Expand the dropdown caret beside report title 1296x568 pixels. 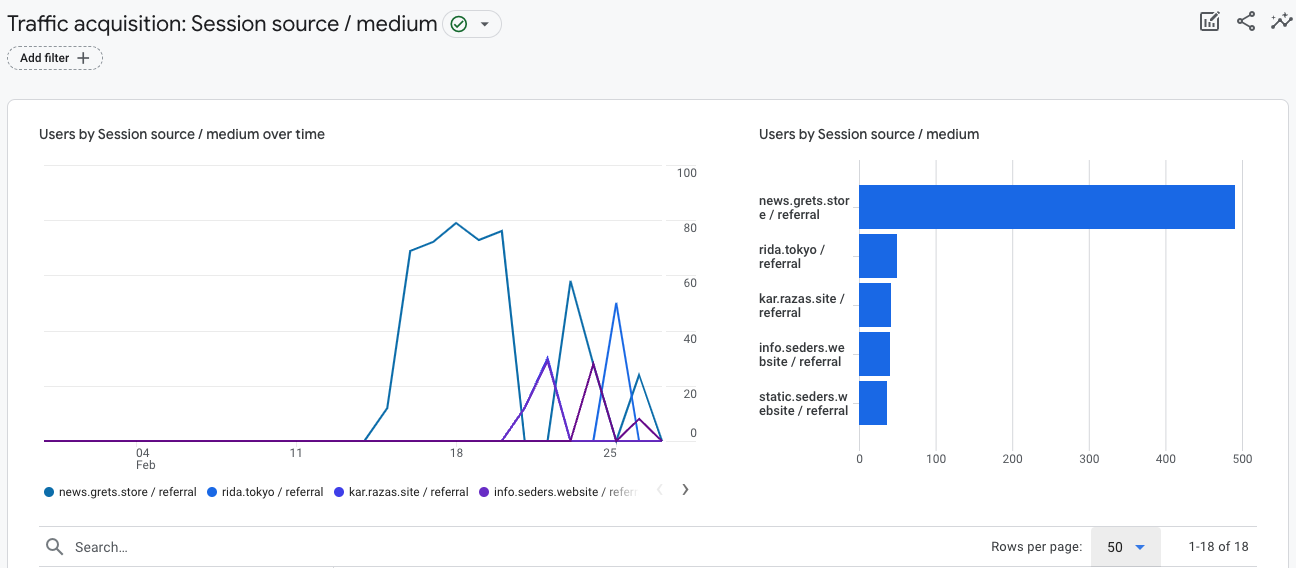point(485,24)
